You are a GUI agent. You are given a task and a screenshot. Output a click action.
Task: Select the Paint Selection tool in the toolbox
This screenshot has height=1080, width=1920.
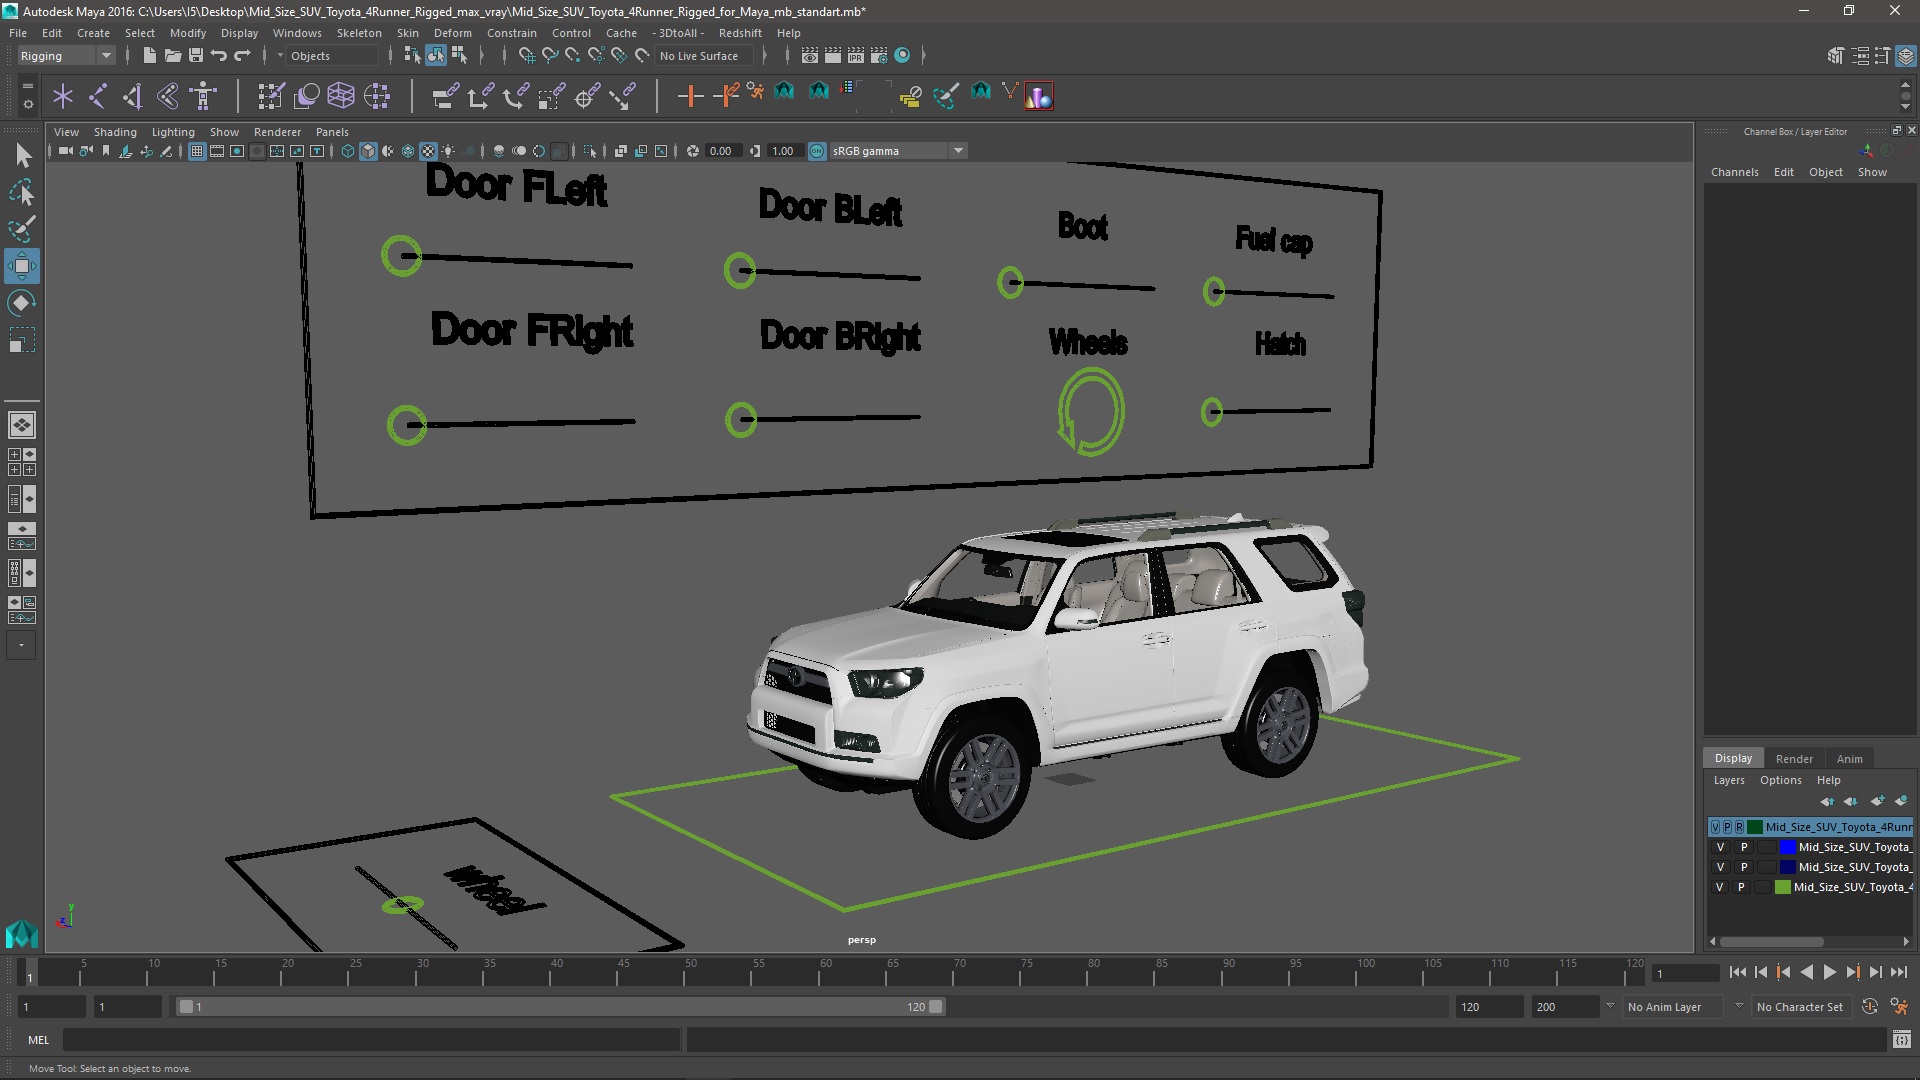(x=22, y=229)
